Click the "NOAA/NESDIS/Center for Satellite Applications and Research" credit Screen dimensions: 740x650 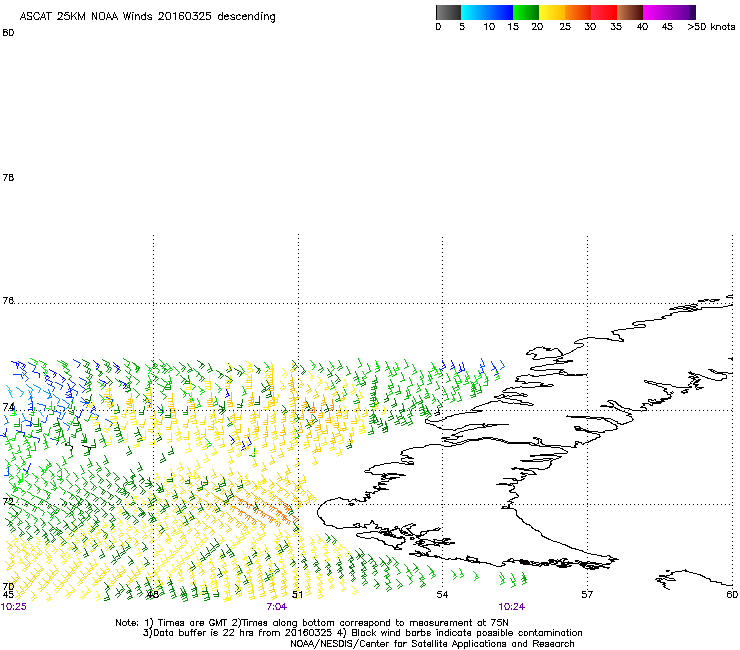tap(432, 644)
